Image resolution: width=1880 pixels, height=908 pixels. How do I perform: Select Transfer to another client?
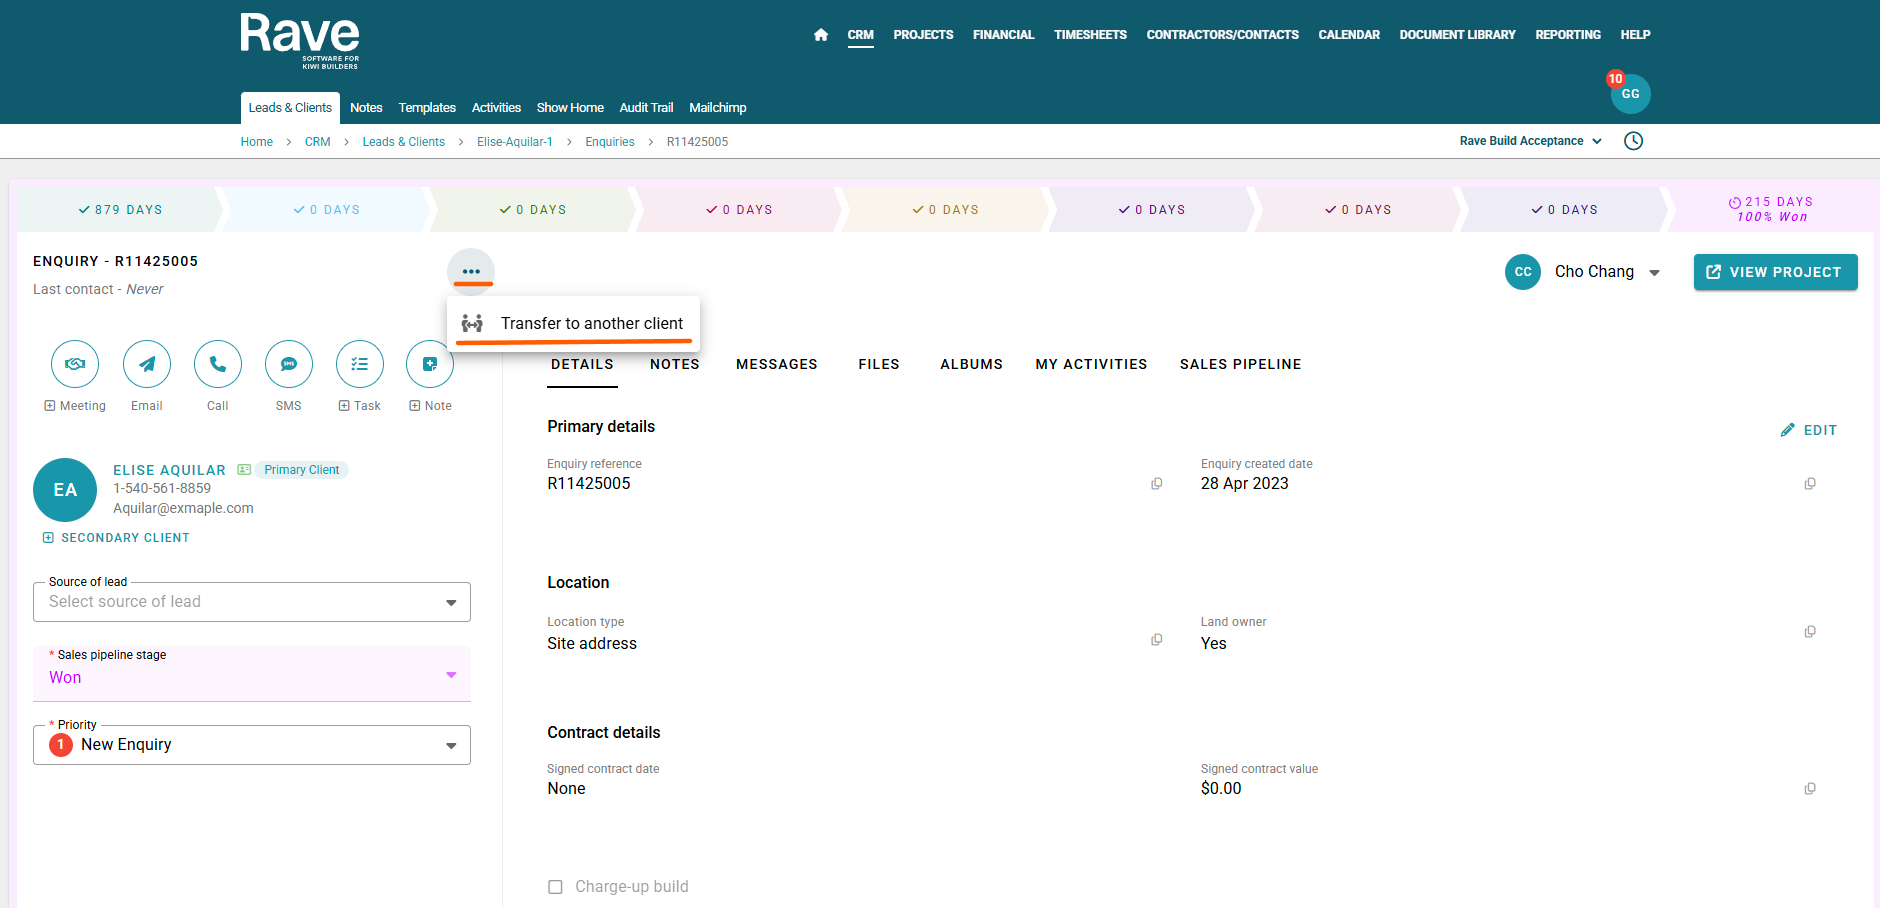pyautogui.click(x=573, y=323)
